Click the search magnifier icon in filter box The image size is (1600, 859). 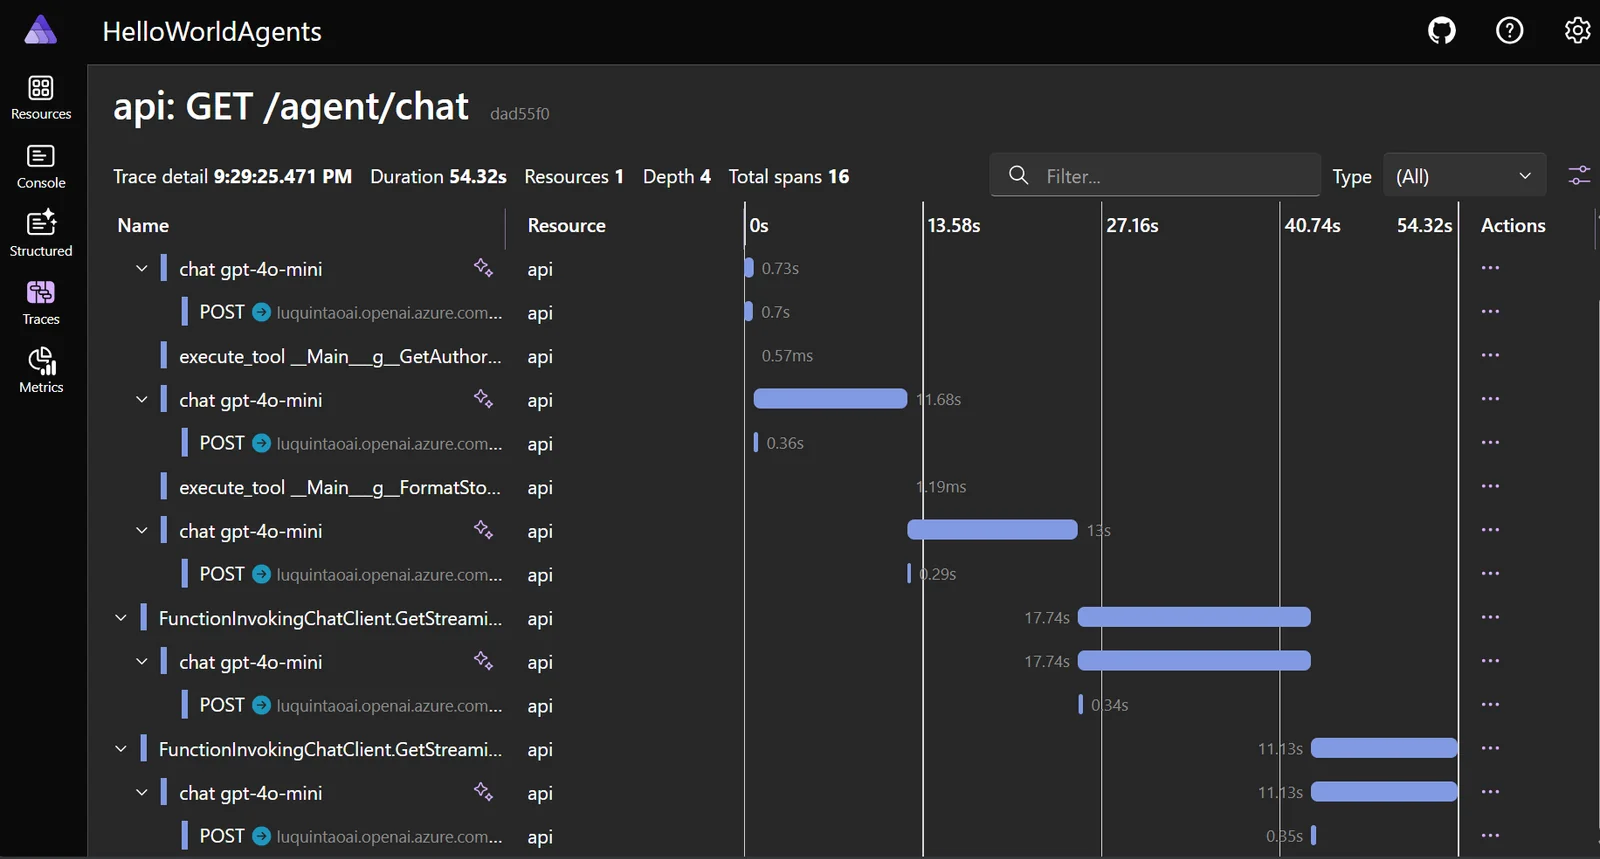pos(1018,176)
